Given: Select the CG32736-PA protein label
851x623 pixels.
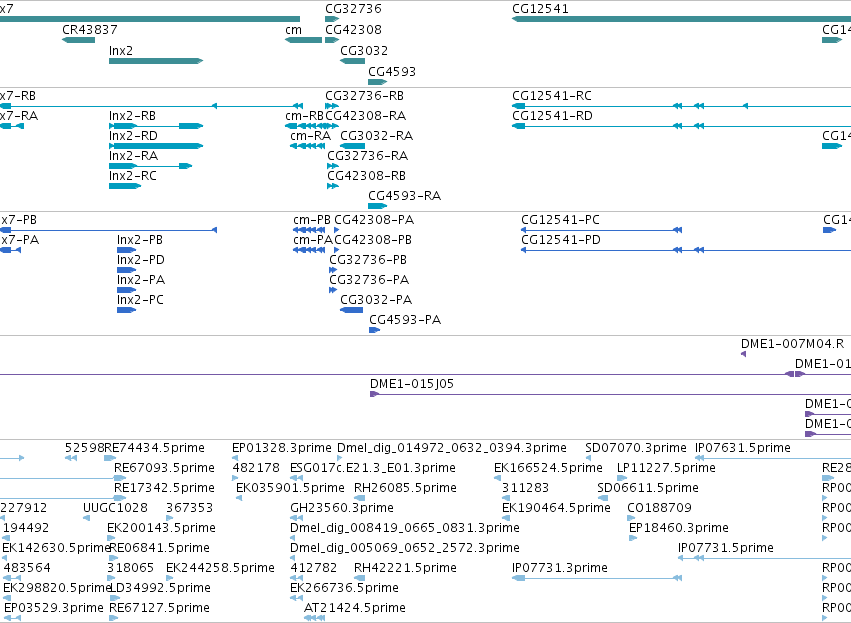Looking at the screenshot, I should click(x=369, y=281).
